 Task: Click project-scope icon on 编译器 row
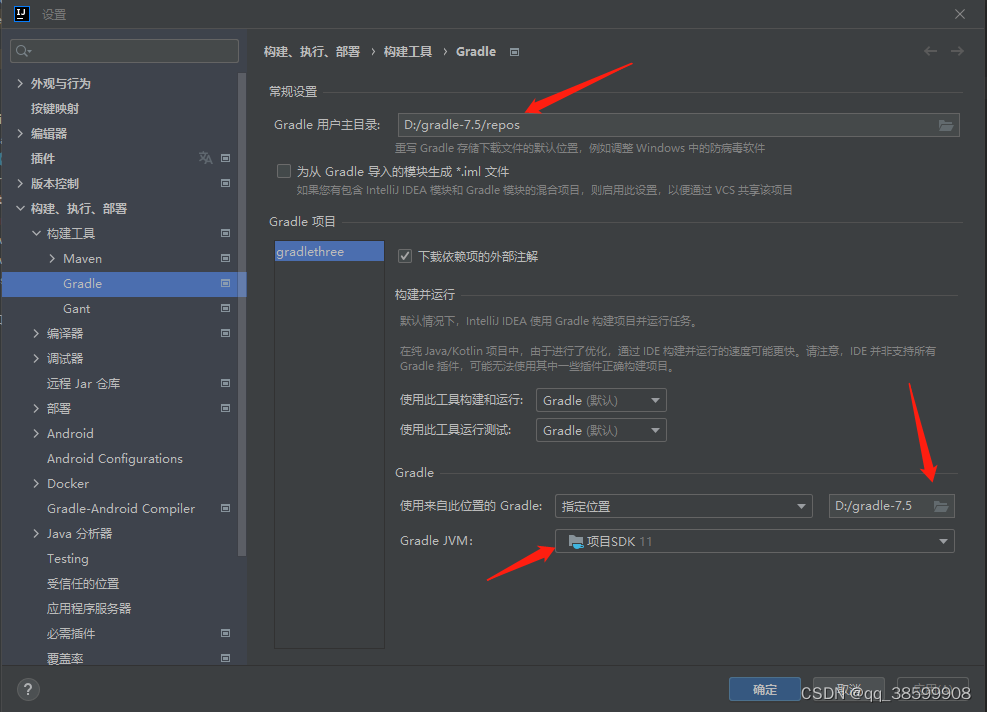[x=225, y=333]
